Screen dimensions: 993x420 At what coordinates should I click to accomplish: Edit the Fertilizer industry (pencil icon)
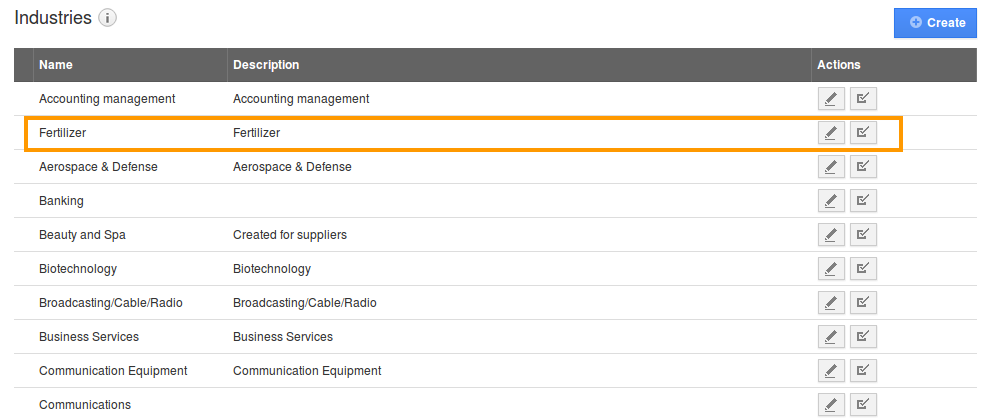[x=831, y=133]
